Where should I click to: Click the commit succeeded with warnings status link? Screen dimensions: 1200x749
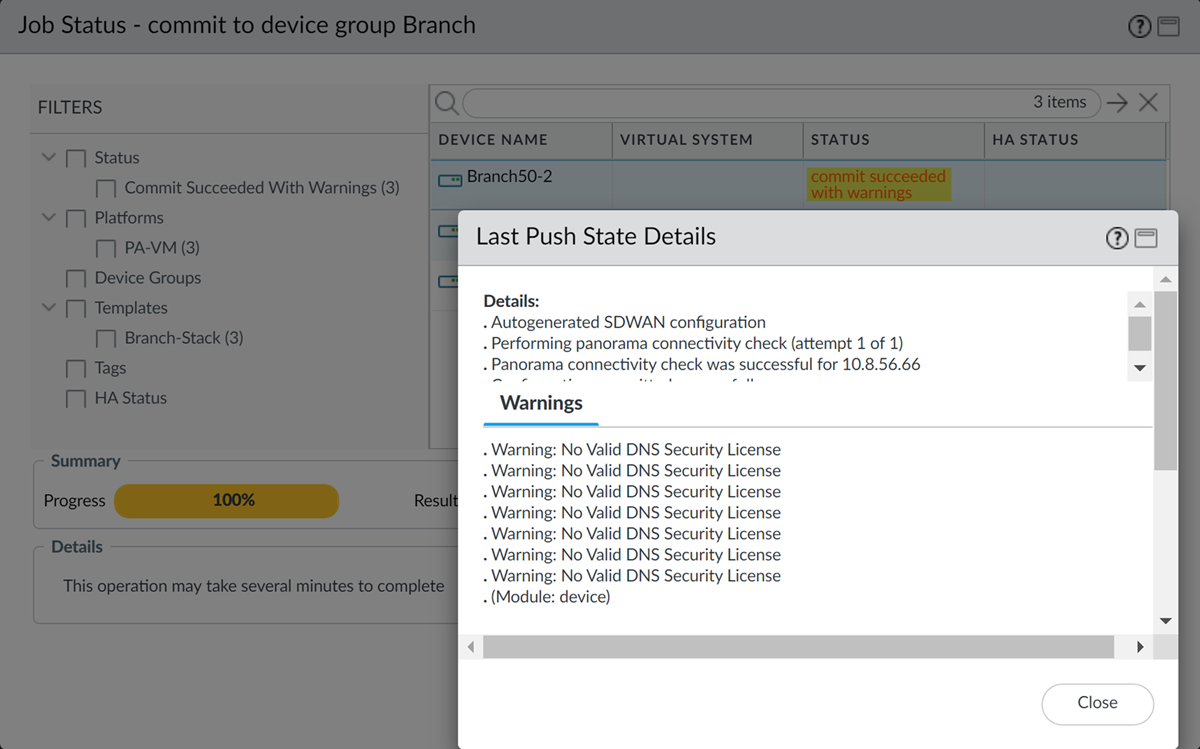pyautogui.click(x=877, y=184)
